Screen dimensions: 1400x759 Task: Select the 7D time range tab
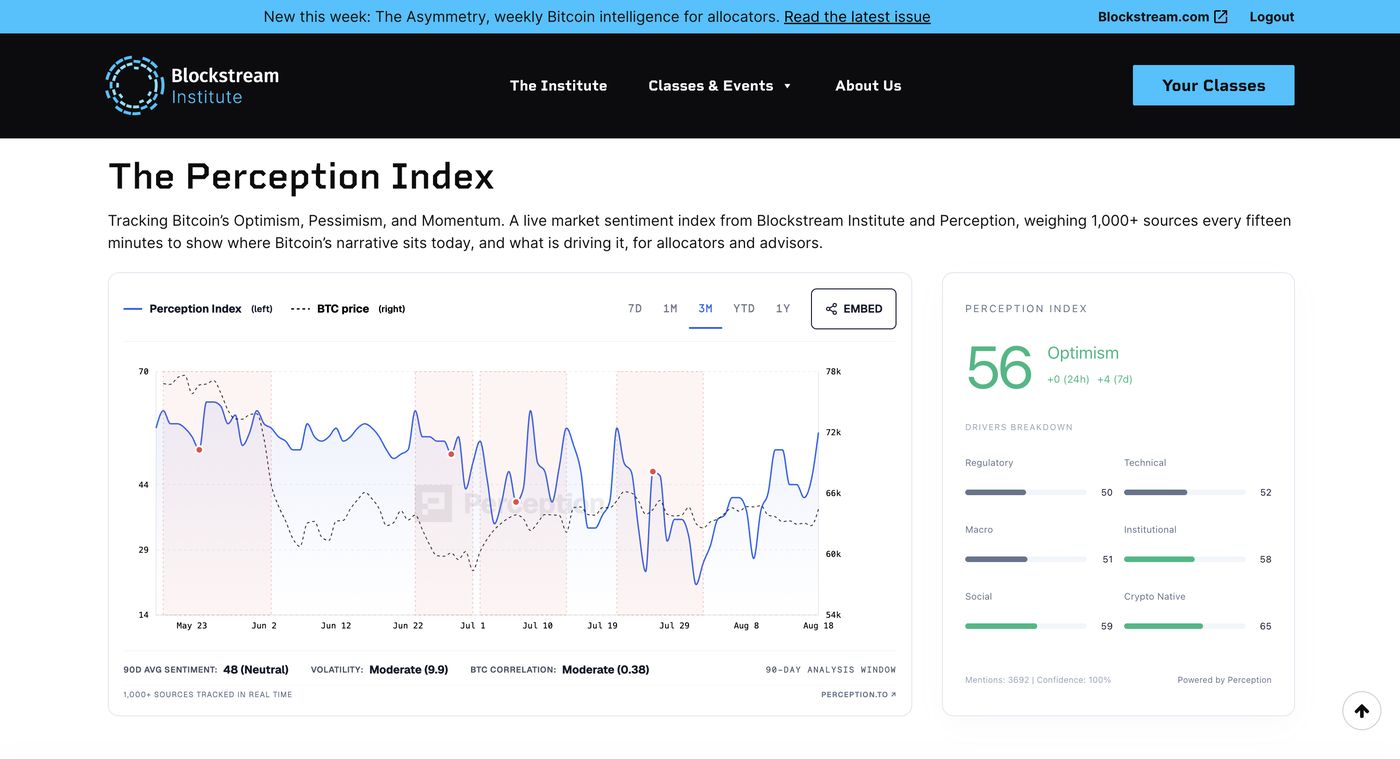tap(634, 309)
